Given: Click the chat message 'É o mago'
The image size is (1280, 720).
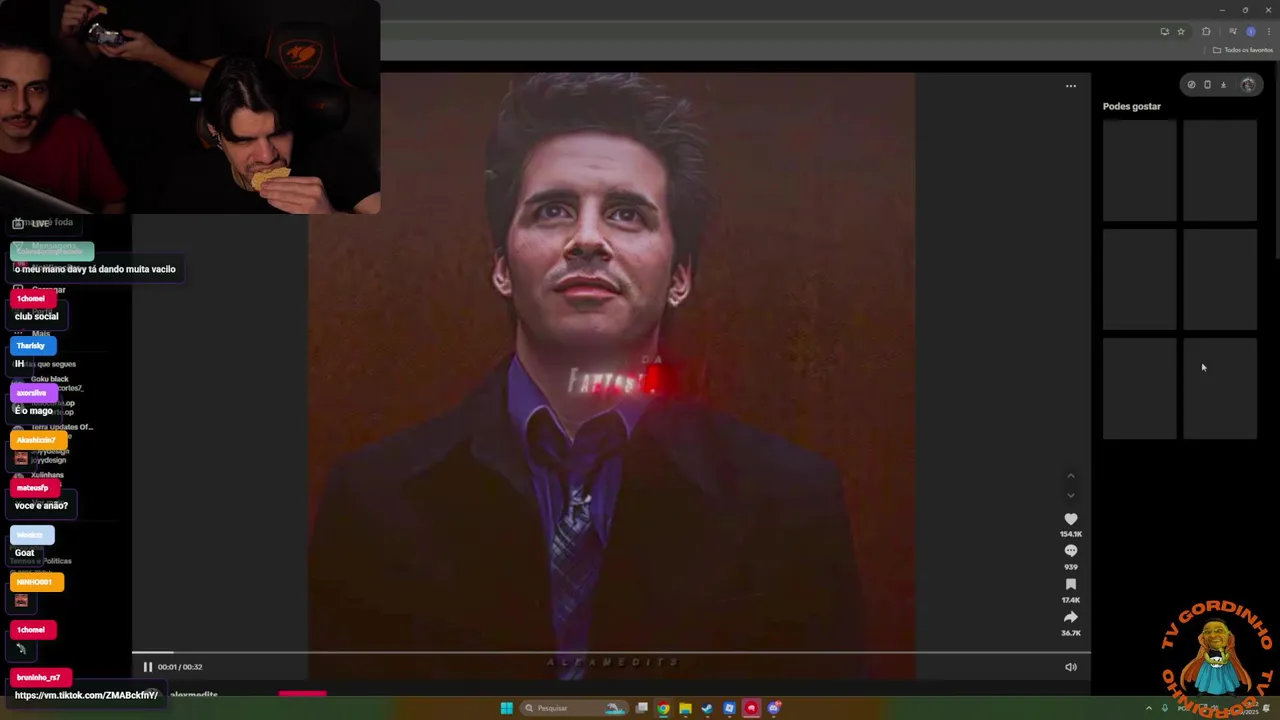Looking at the screenshot, I should [x=33, y=411].
